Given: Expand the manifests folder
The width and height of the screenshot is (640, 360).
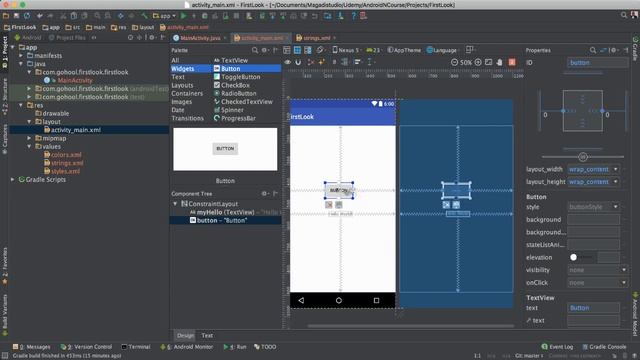Looking at the screenshot, I should coord(21,56).
